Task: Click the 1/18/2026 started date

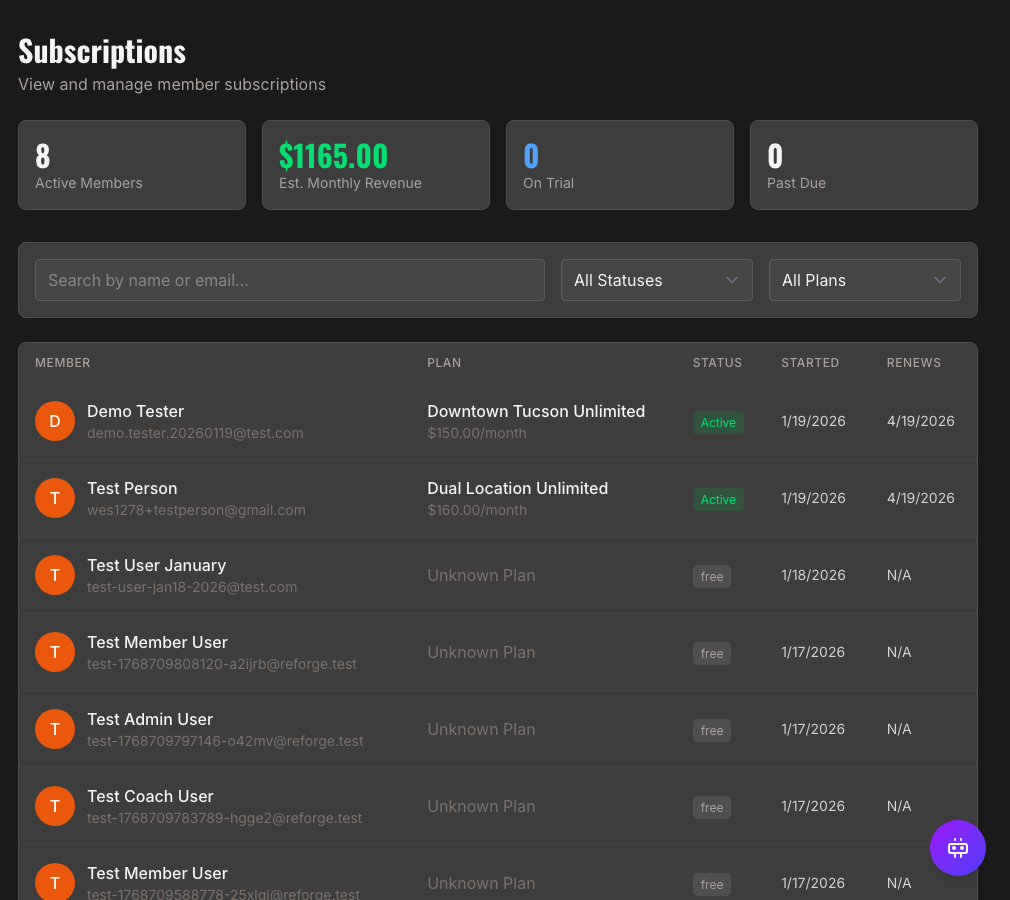Action: click(x=813, y=575)
